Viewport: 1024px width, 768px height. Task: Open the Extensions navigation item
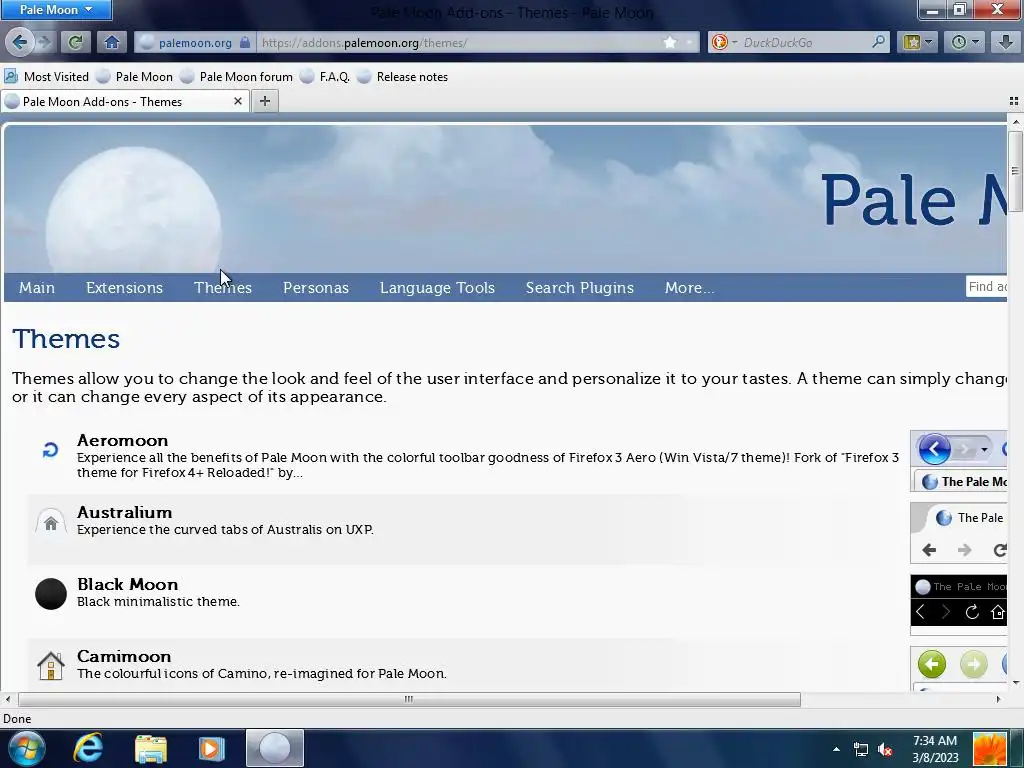coord(124,287)
